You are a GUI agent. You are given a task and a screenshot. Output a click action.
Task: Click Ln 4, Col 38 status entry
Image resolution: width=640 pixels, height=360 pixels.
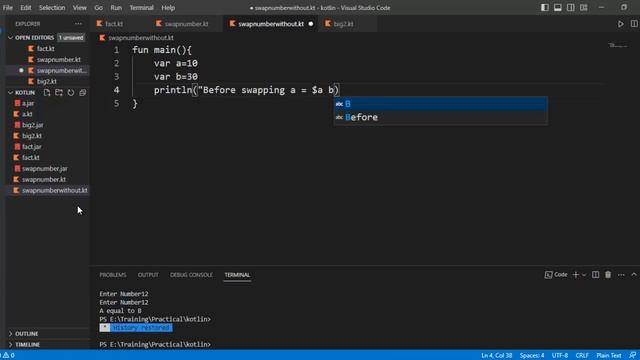click(496, 355)
